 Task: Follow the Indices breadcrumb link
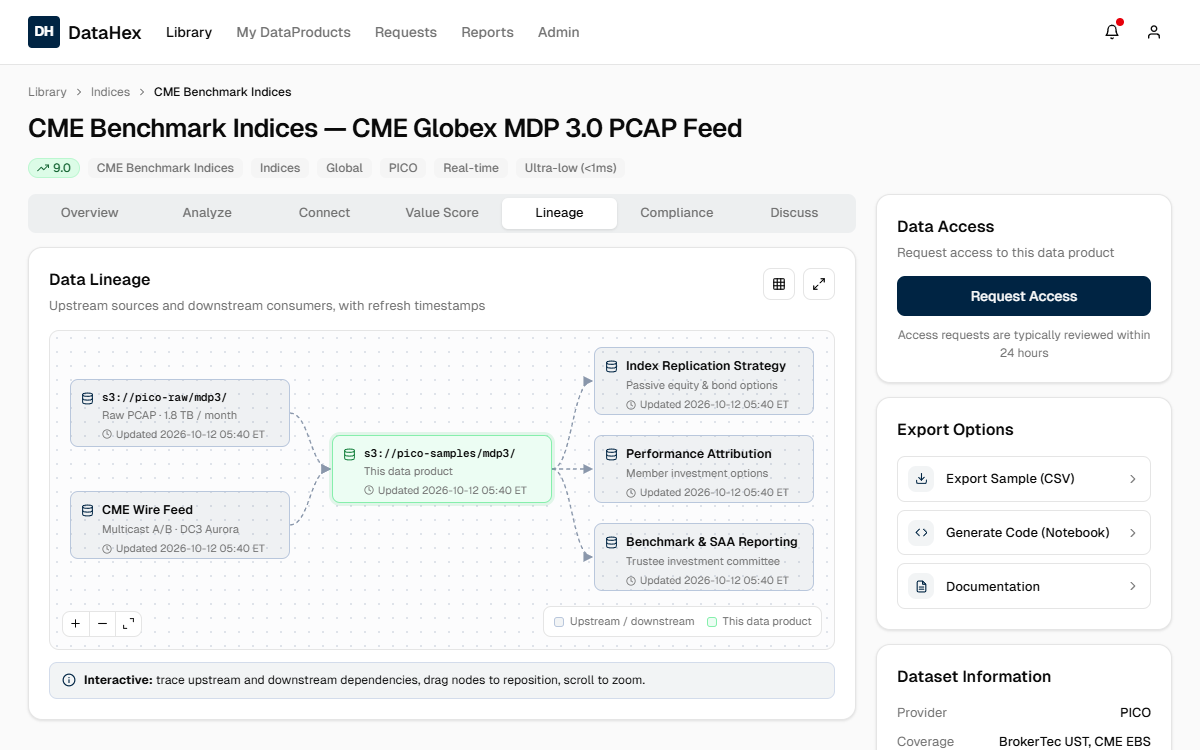110,92
